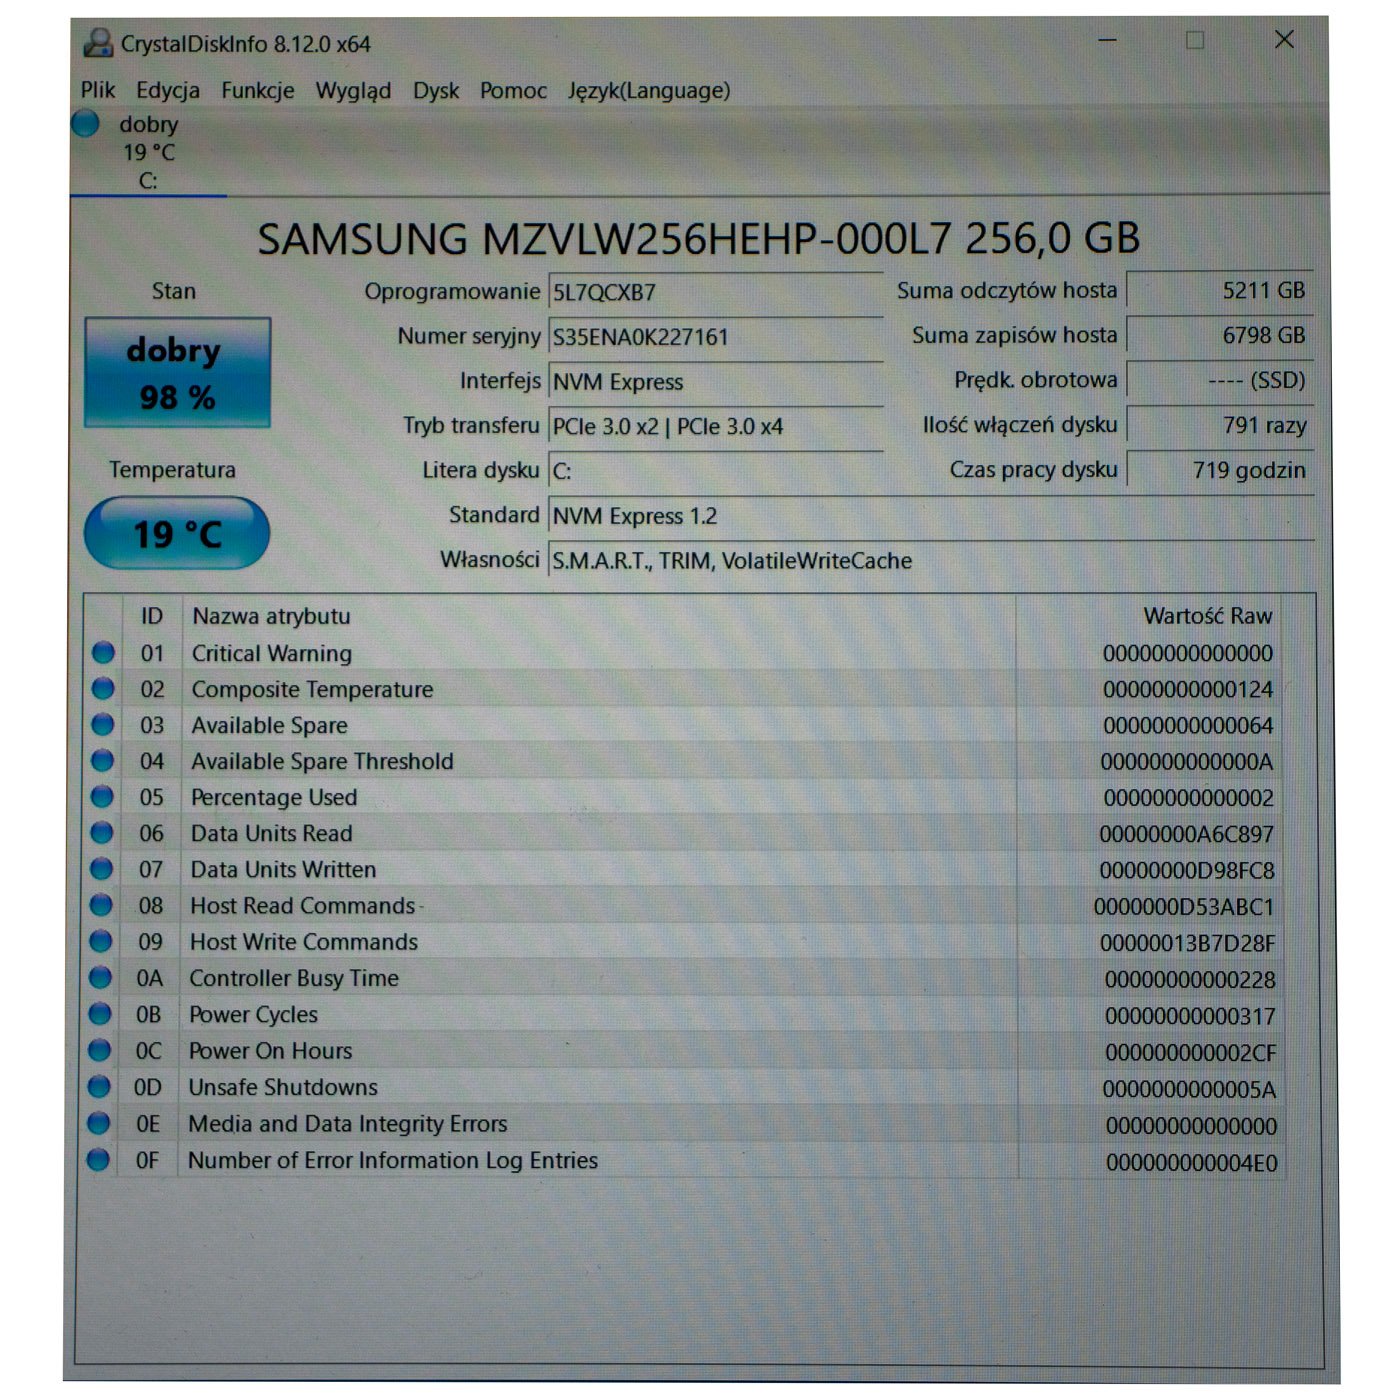Click raw value 00000000A6C897
Screen dimensions: 1400x1400
(1187, 834)
